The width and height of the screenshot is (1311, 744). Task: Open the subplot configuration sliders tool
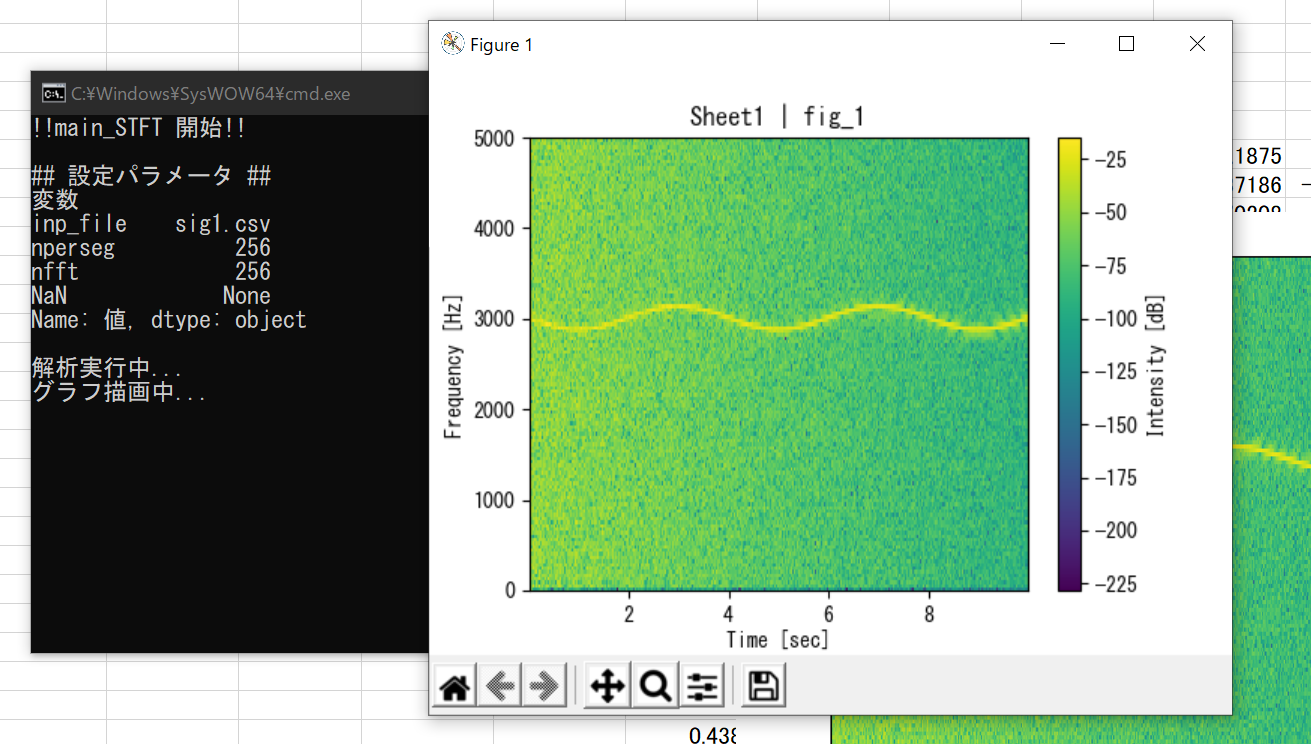point(702,685)
